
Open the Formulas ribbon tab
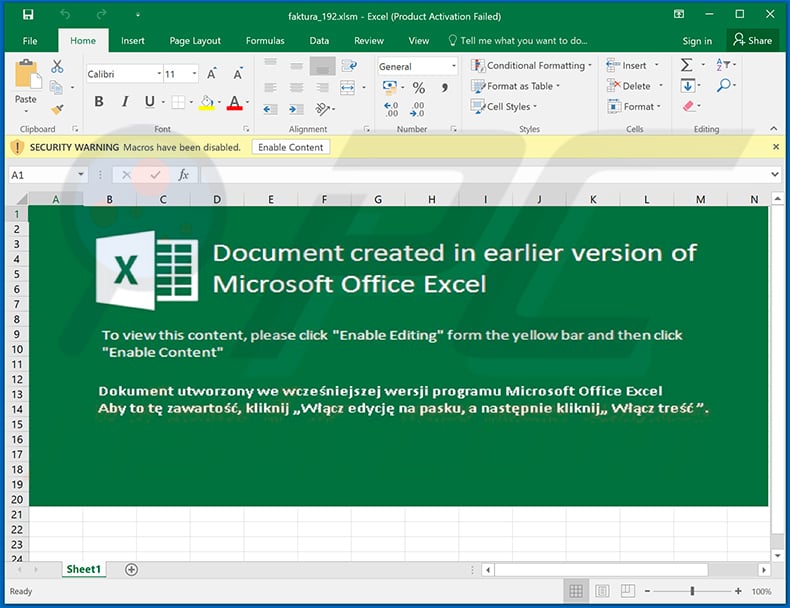(265, 41)
